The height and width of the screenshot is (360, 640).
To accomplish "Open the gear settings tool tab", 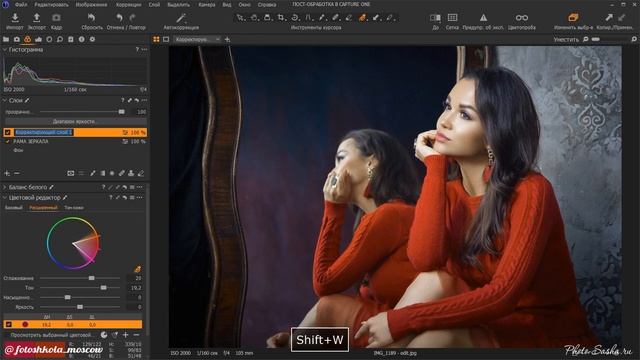I will (x=92, y=39).
